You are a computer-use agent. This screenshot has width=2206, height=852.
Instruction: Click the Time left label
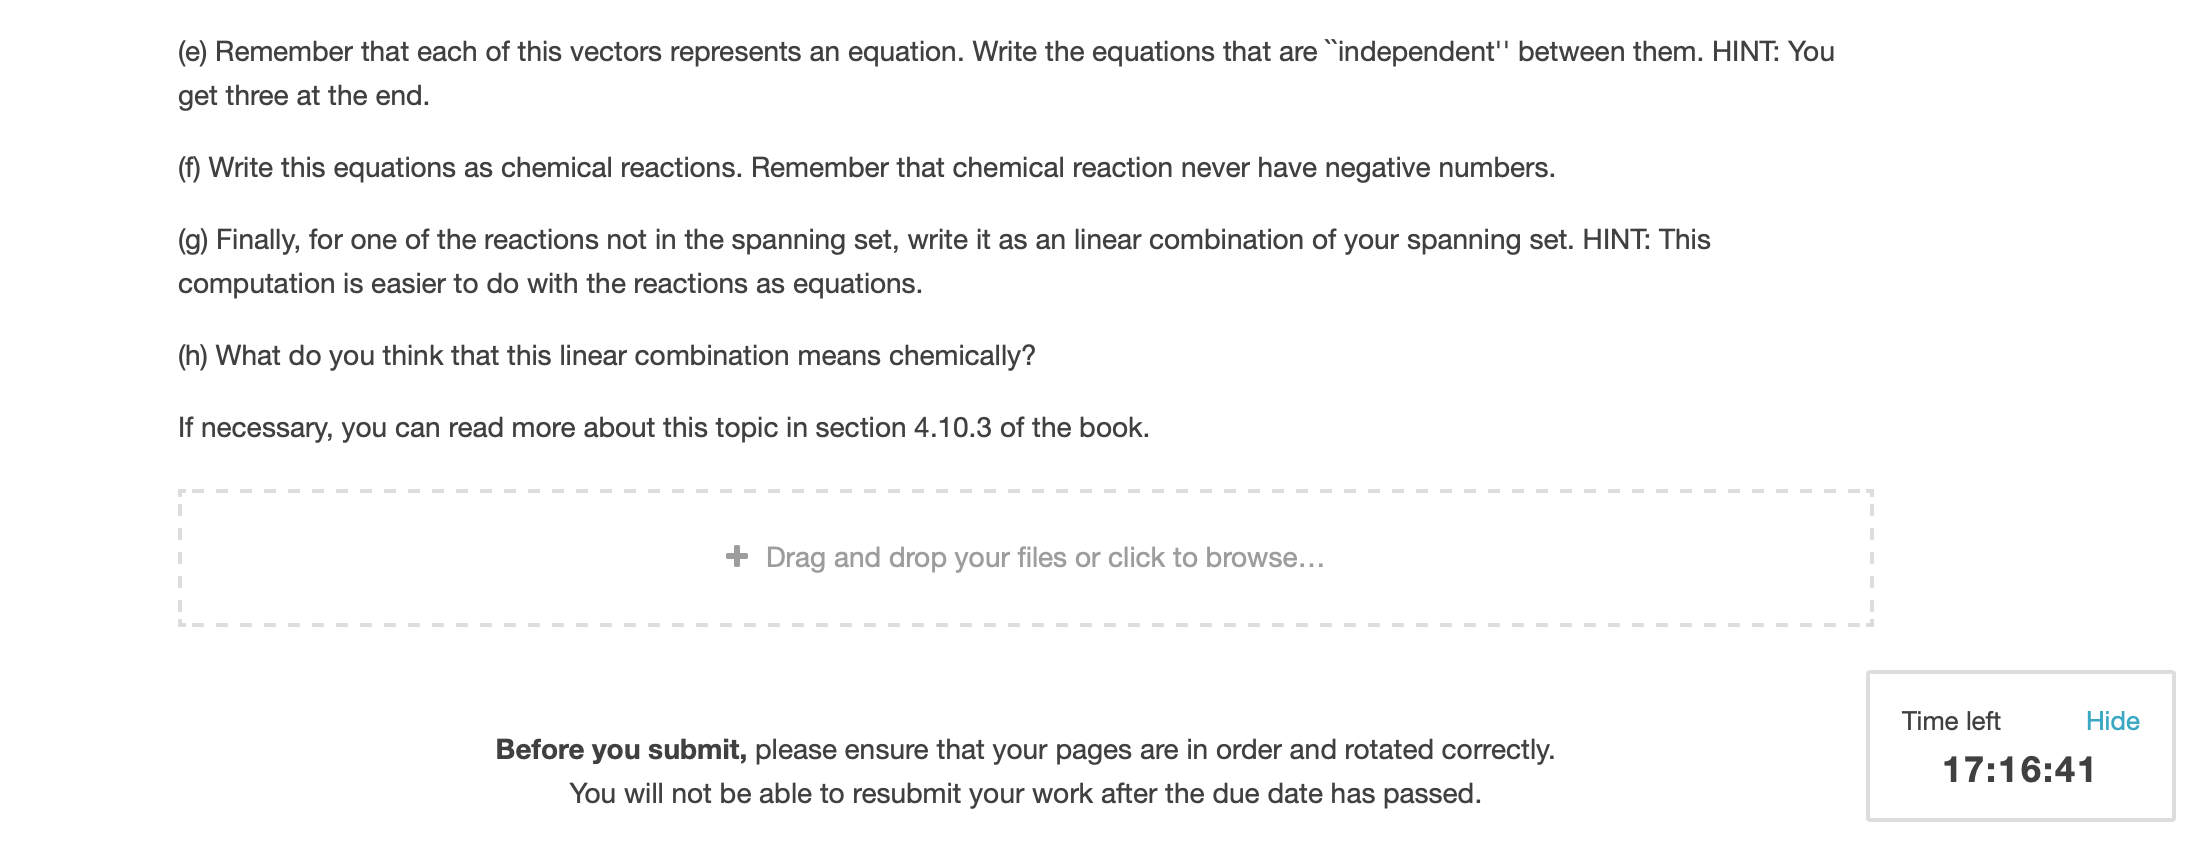pyautogui.click(x=1951, y=720)
